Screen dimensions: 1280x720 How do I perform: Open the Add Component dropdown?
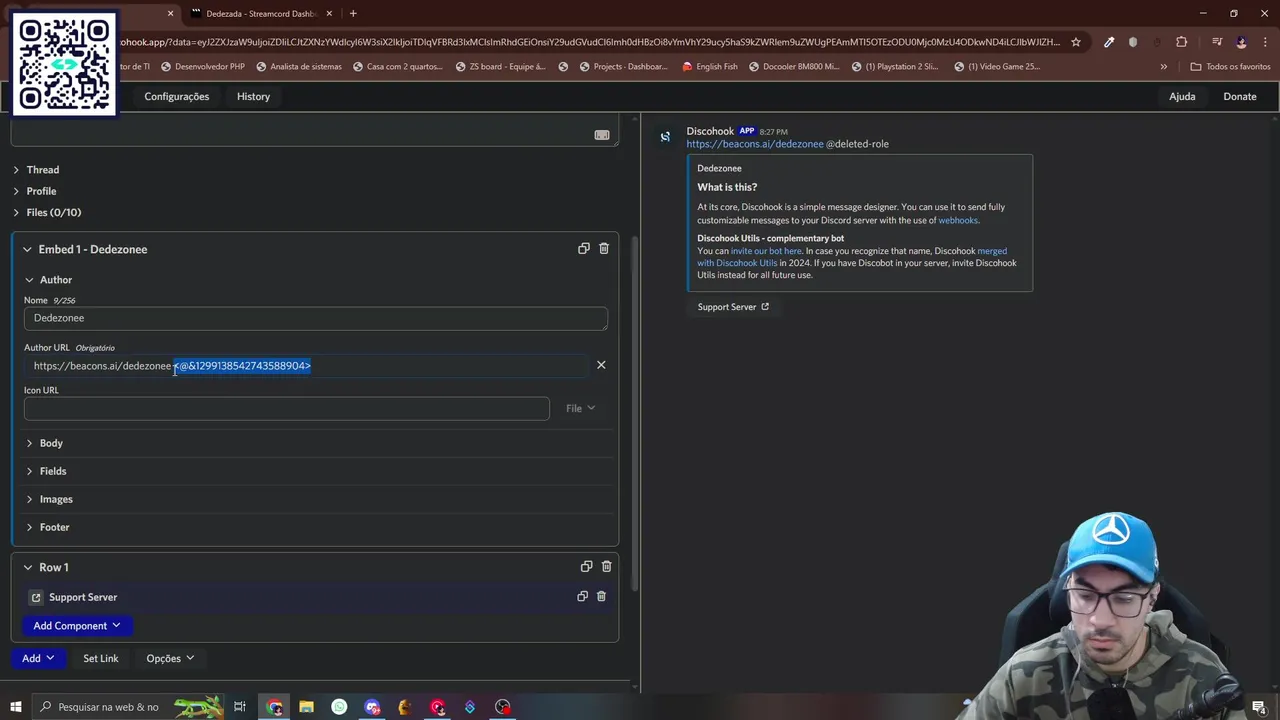[77, 626]
